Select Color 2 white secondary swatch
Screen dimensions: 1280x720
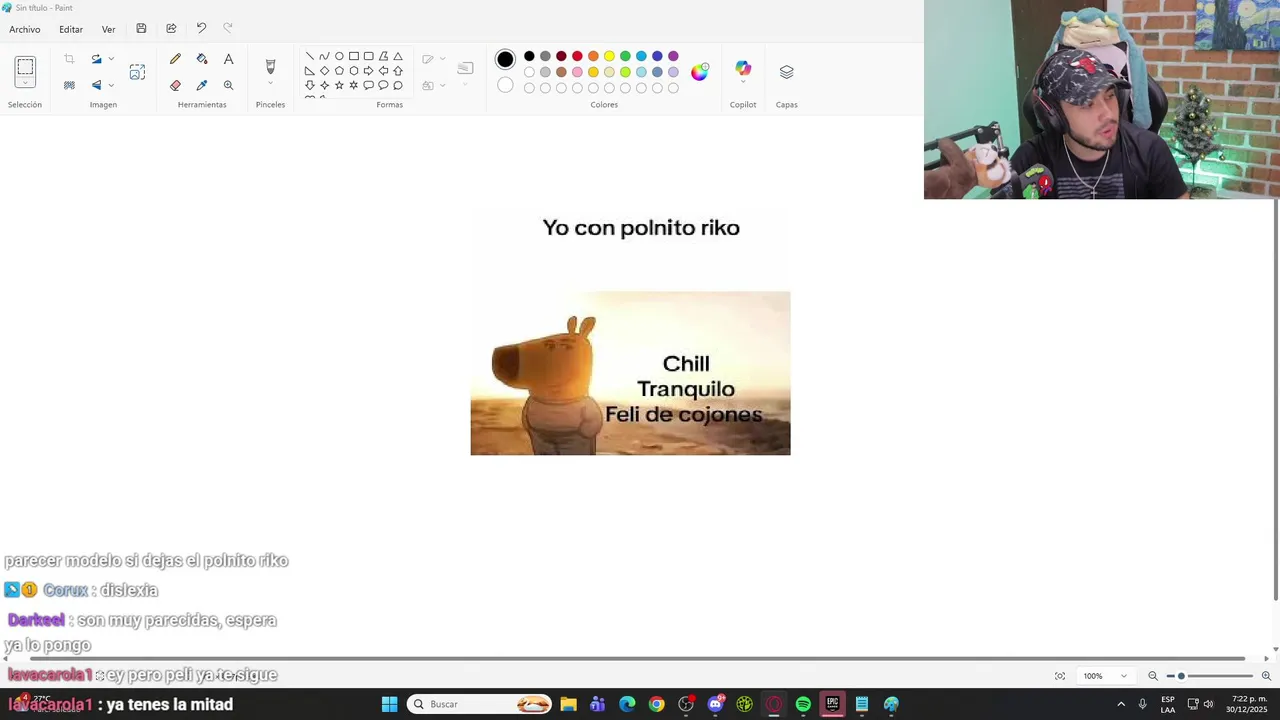point(505,85)
